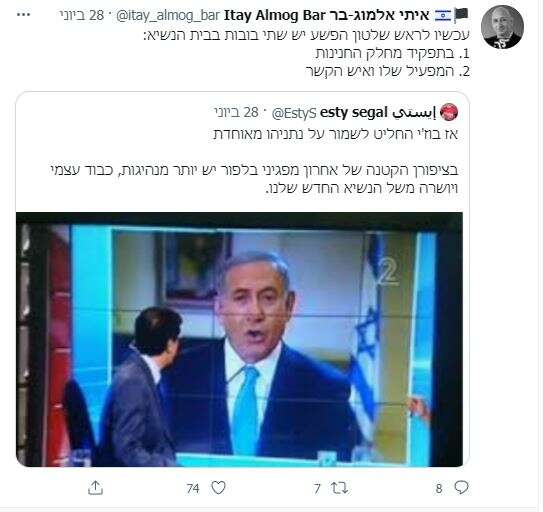
Task: Click the @EstyS handle in quoted tweet
Action: pyautogui.click(x=294, y=113)
